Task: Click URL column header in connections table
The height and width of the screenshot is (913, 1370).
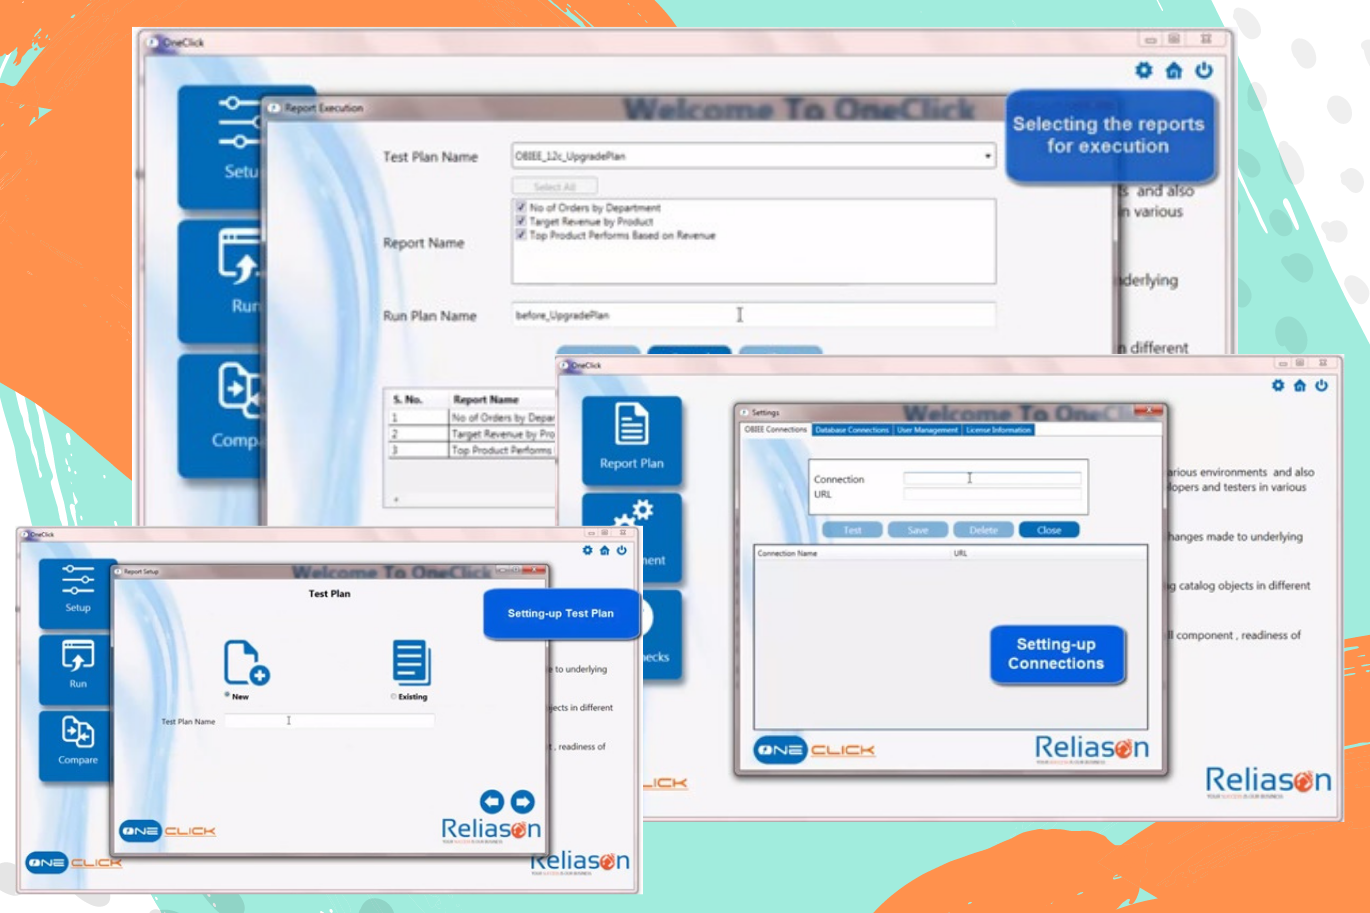Action: coord(960,553)
